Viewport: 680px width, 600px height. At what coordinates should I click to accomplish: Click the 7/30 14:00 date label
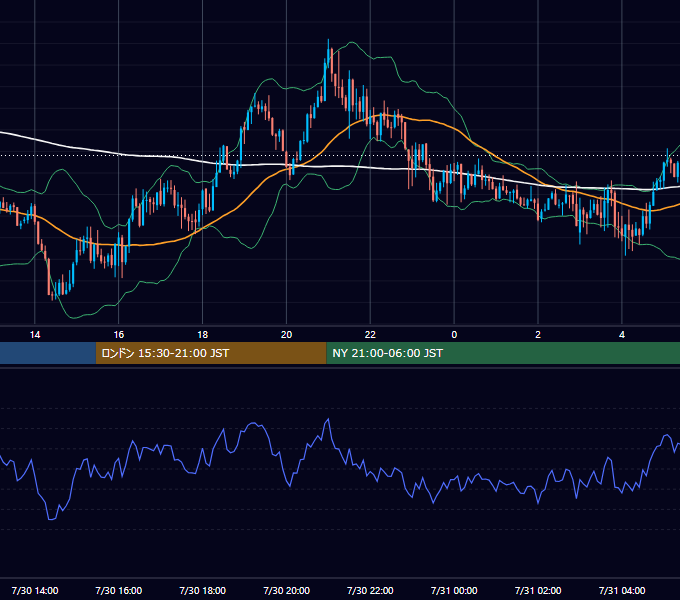(x=35, y=590)
